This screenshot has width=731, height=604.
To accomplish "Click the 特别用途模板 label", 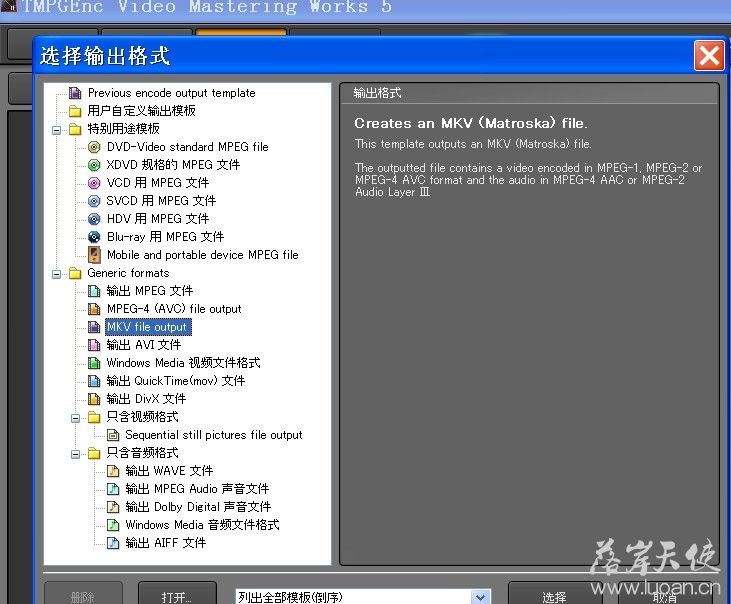I will [x=124, y=129].
